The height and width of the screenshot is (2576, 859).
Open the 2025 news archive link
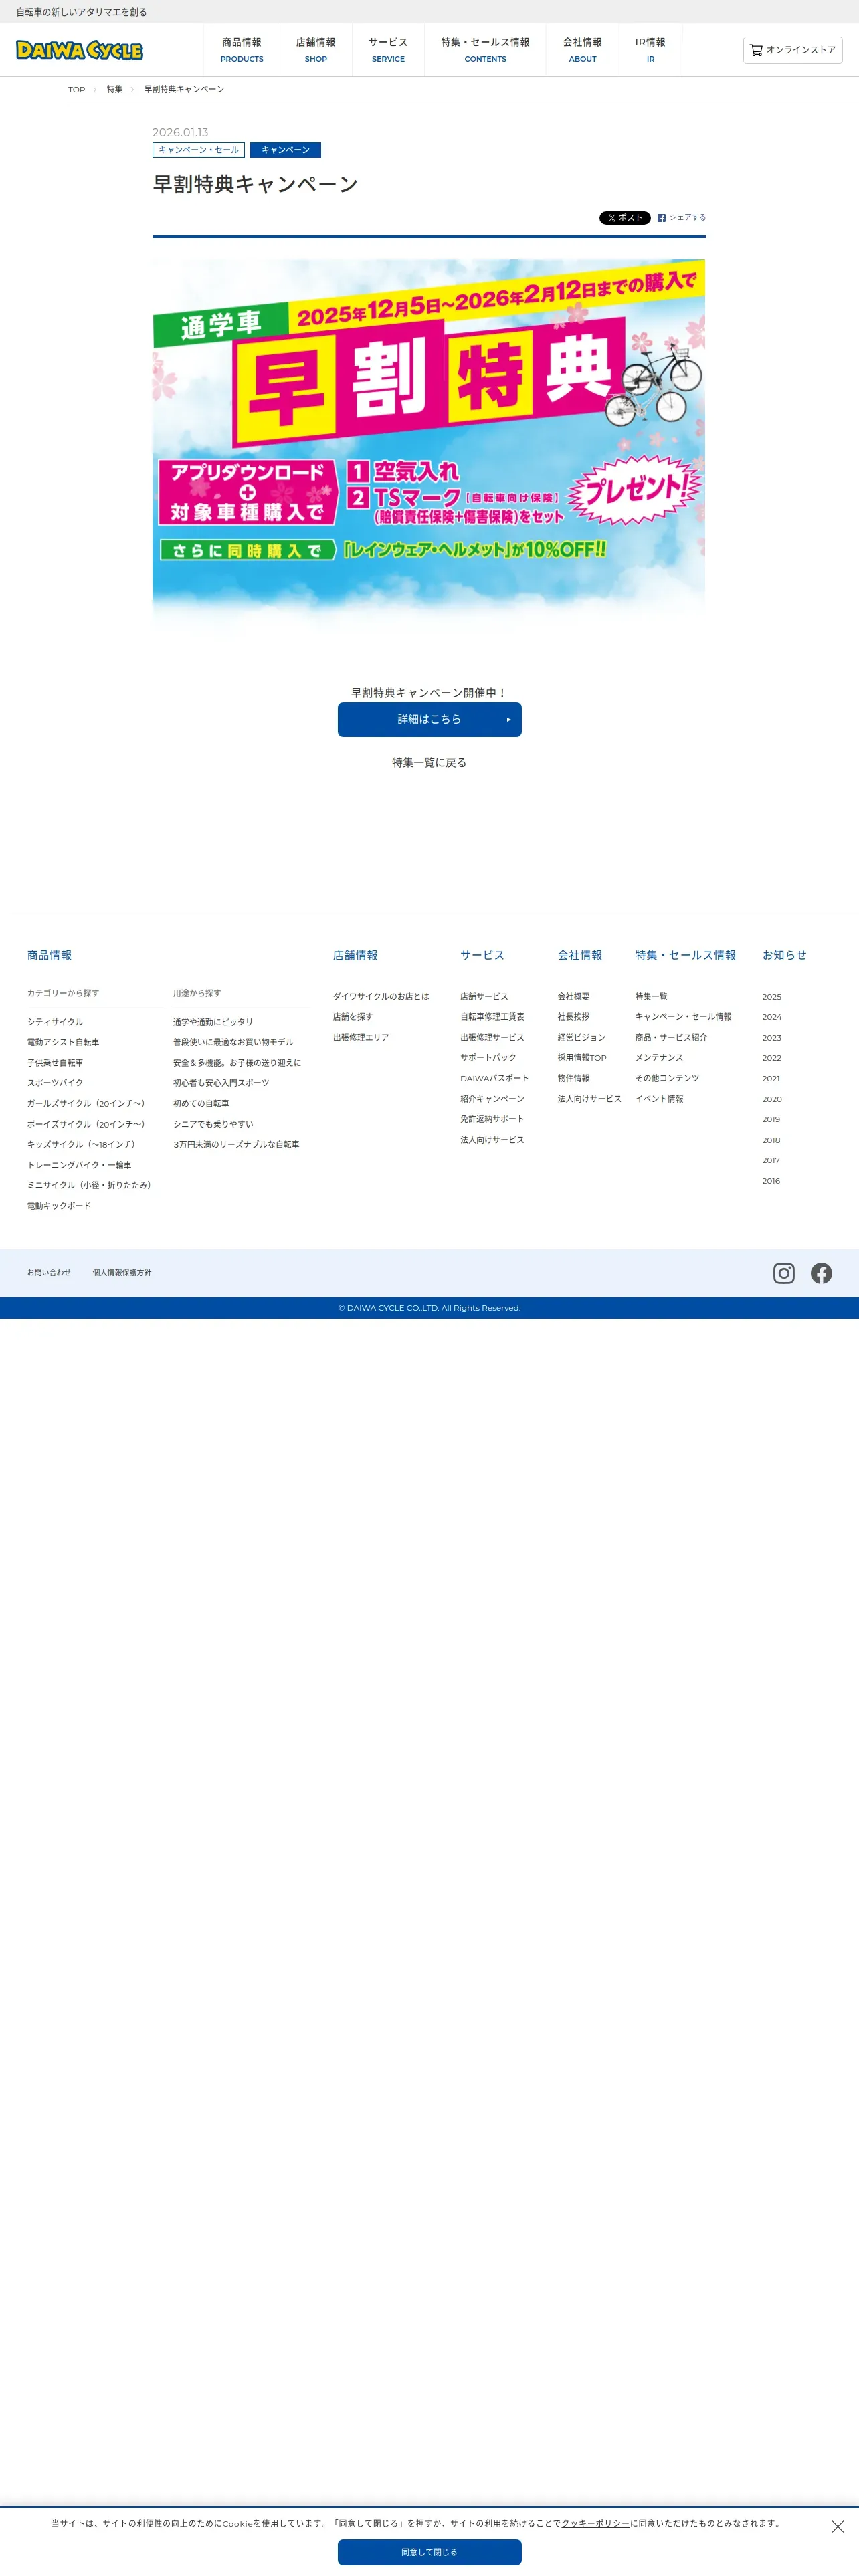tap(772, 997)
